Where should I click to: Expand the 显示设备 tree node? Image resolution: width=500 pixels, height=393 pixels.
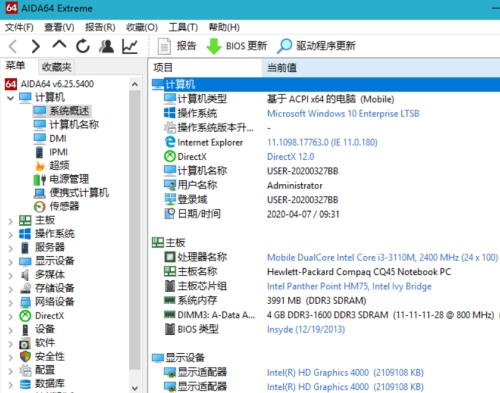(x=11, y=262)
